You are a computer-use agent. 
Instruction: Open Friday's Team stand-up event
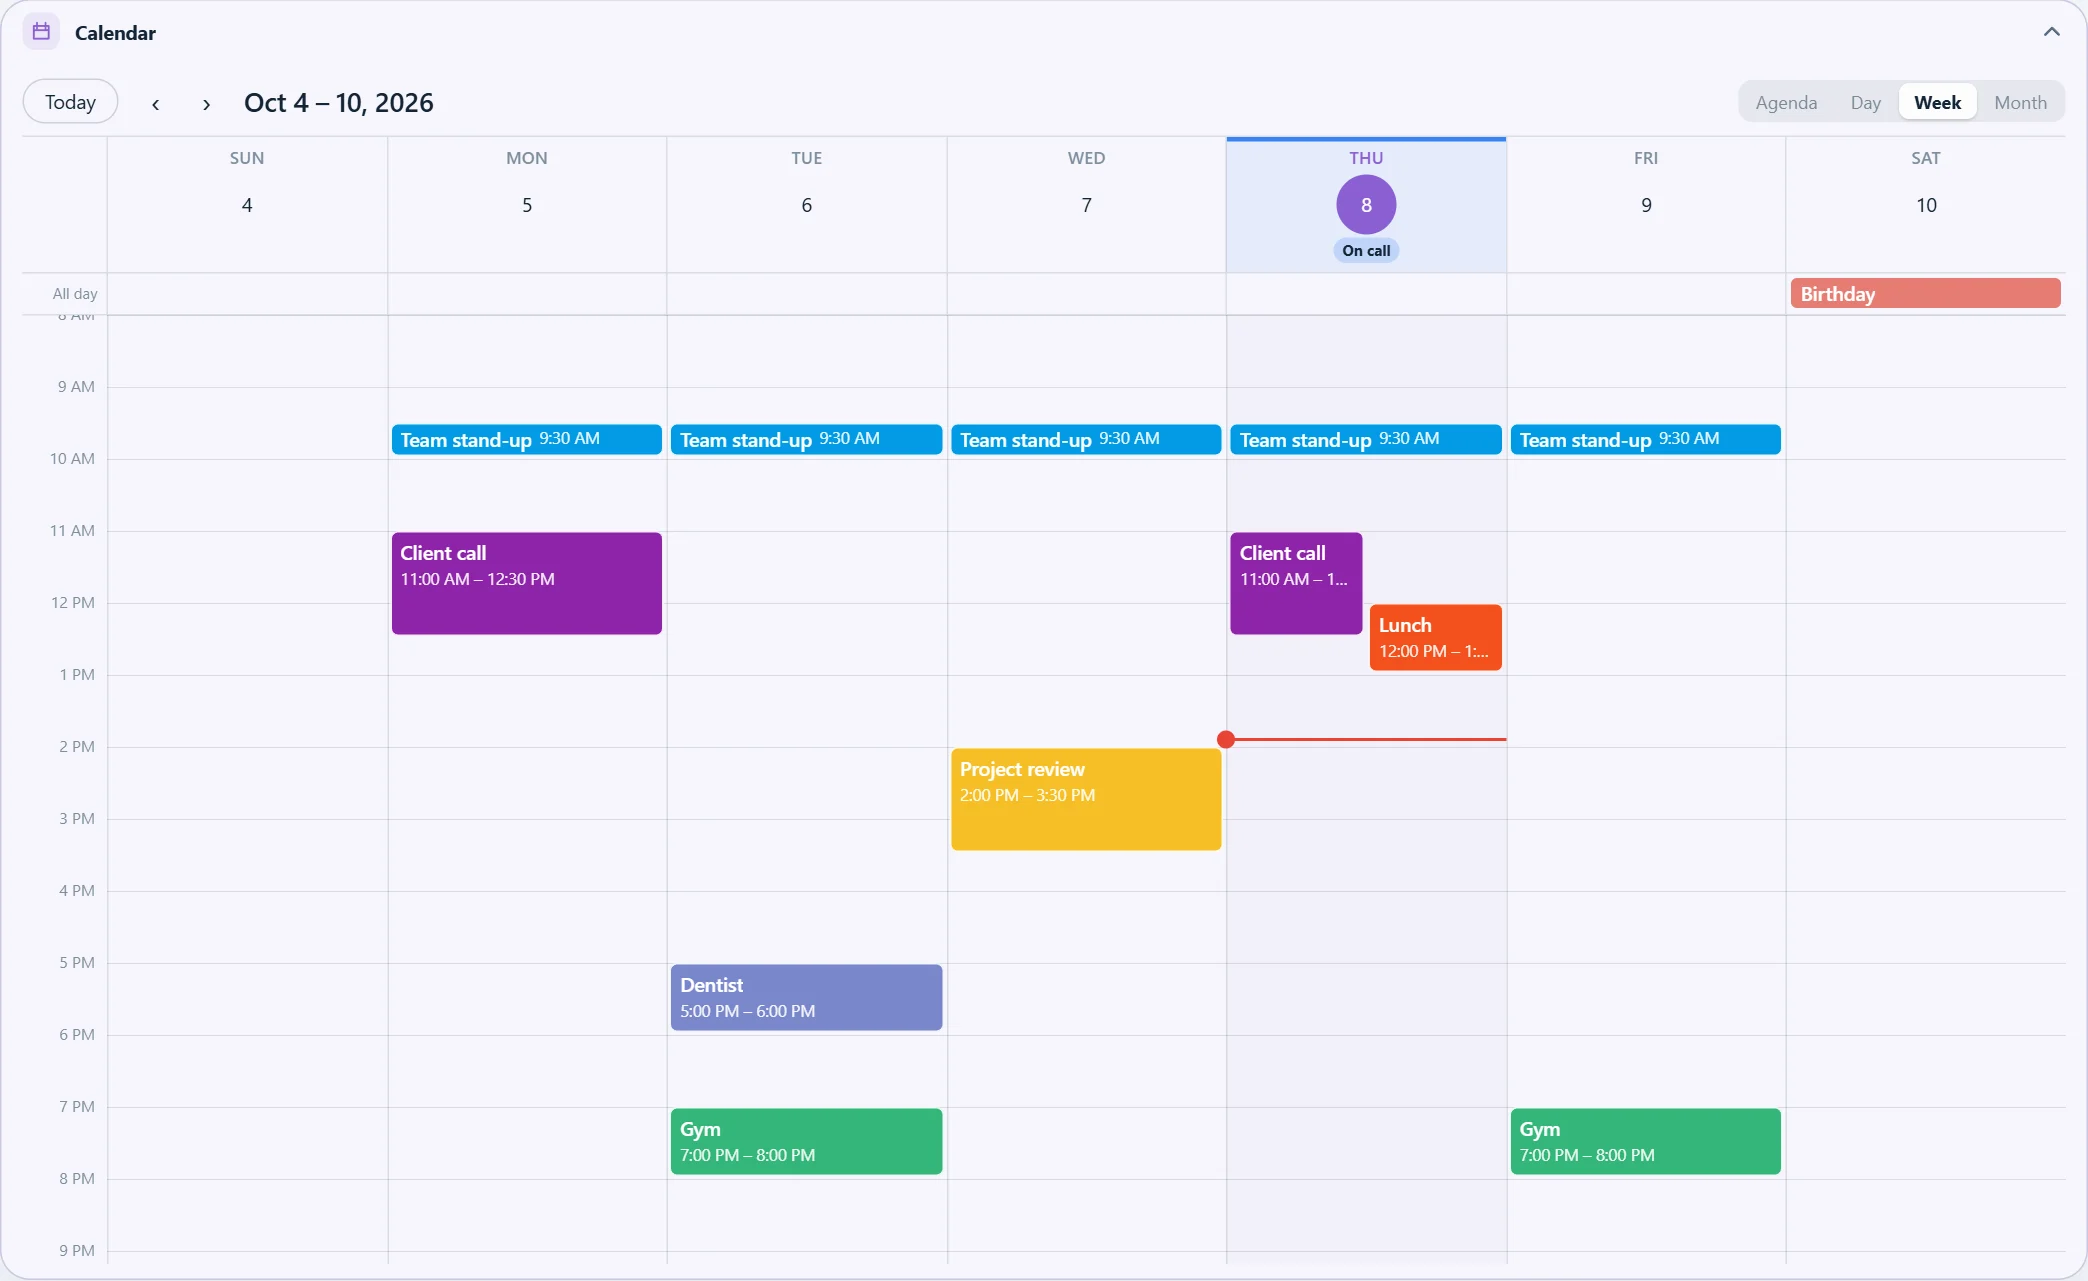1645,440
